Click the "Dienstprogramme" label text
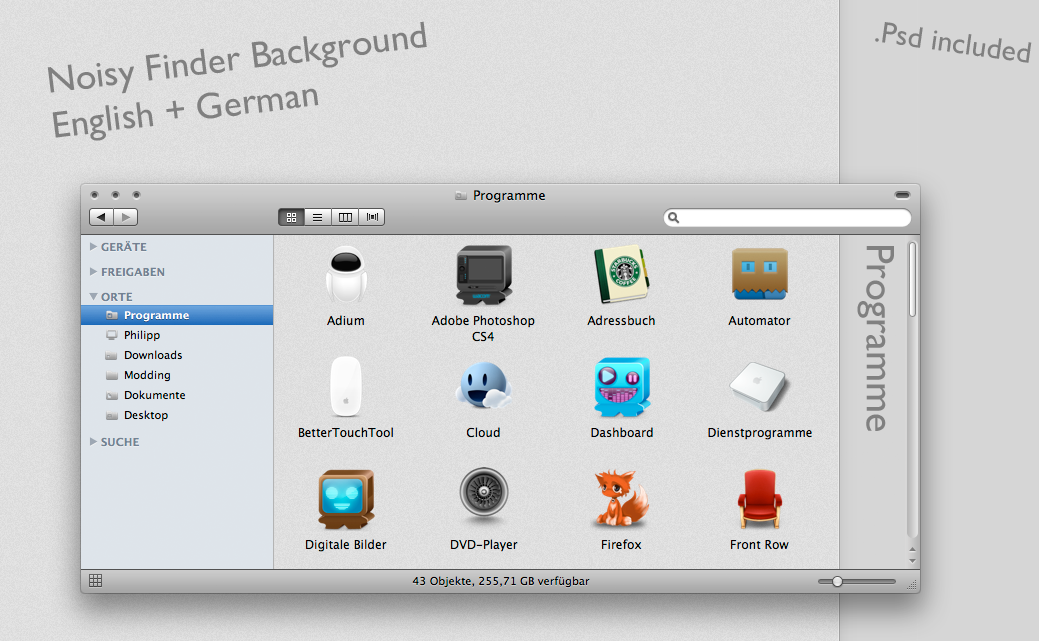This screenshot has height=641, width=1039. click(759, 432)
